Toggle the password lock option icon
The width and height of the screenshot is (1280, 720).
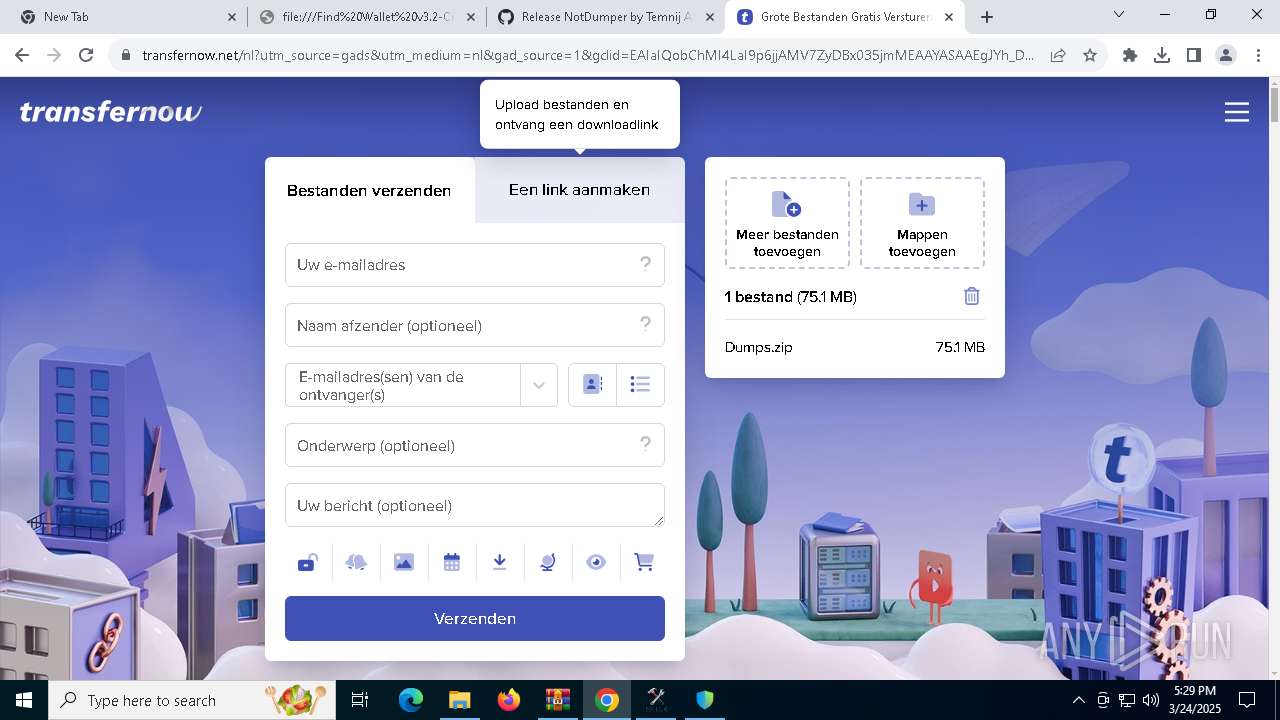coord(308,562)
